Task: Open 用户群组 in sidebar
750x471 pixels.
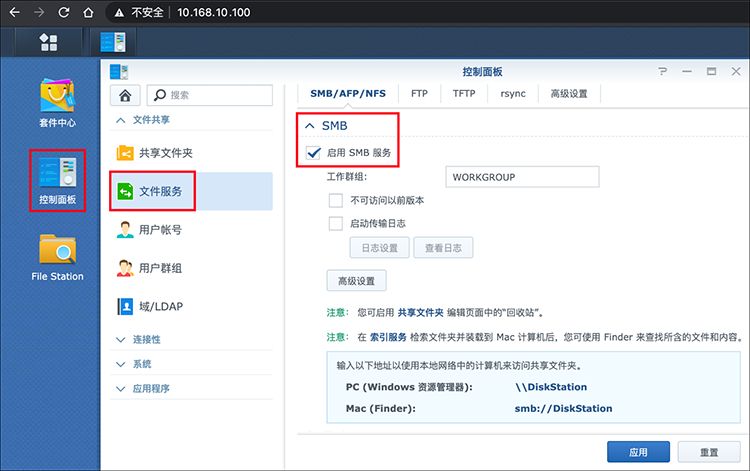Action: [x=191, y=268]
